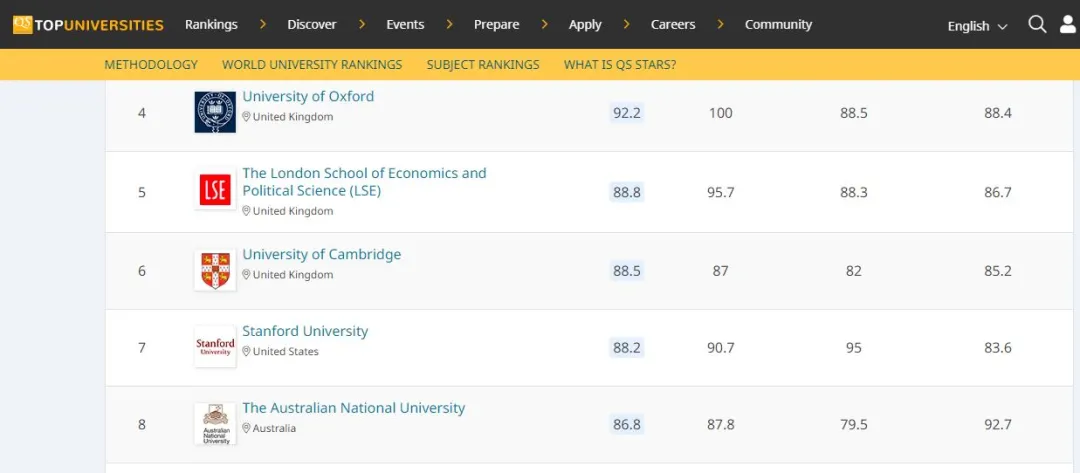
Task: Open The London School of Economics link
Action: [x=364, y=182]
